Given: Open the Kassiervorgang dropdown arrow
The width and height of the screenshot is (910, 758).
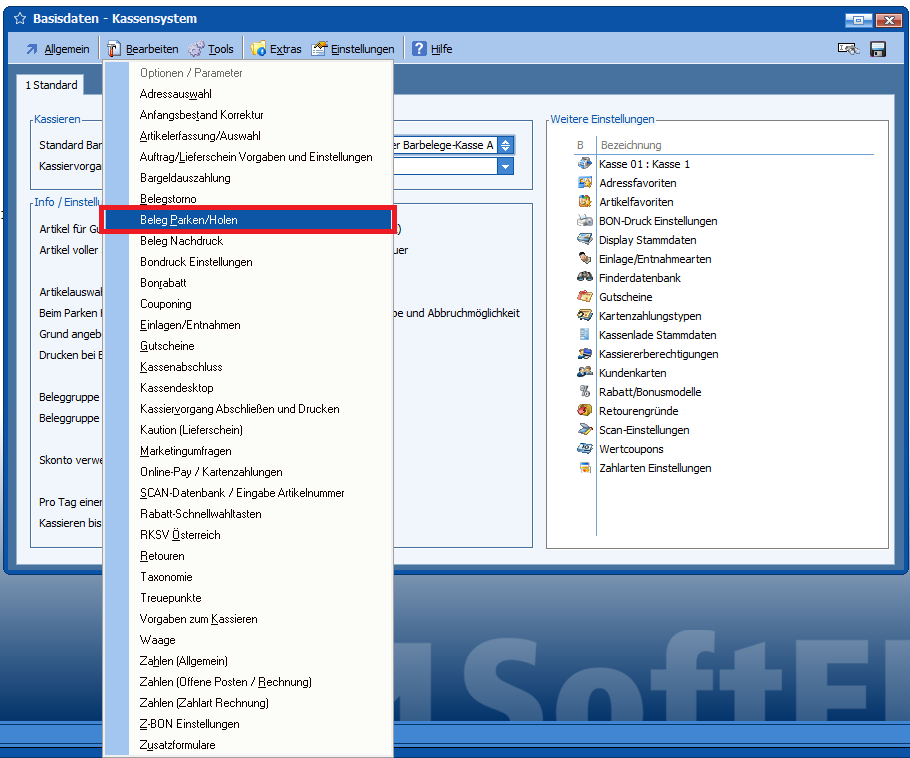Looking at the screenshot, I should click(505, 166).
